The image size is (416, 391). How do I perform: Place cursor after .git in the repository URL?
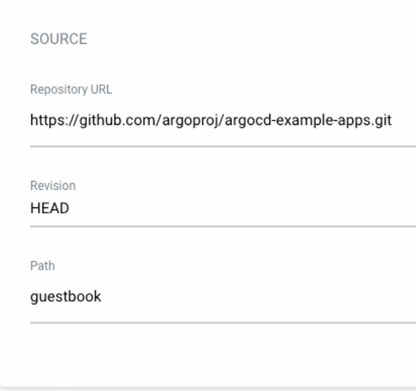392,120
